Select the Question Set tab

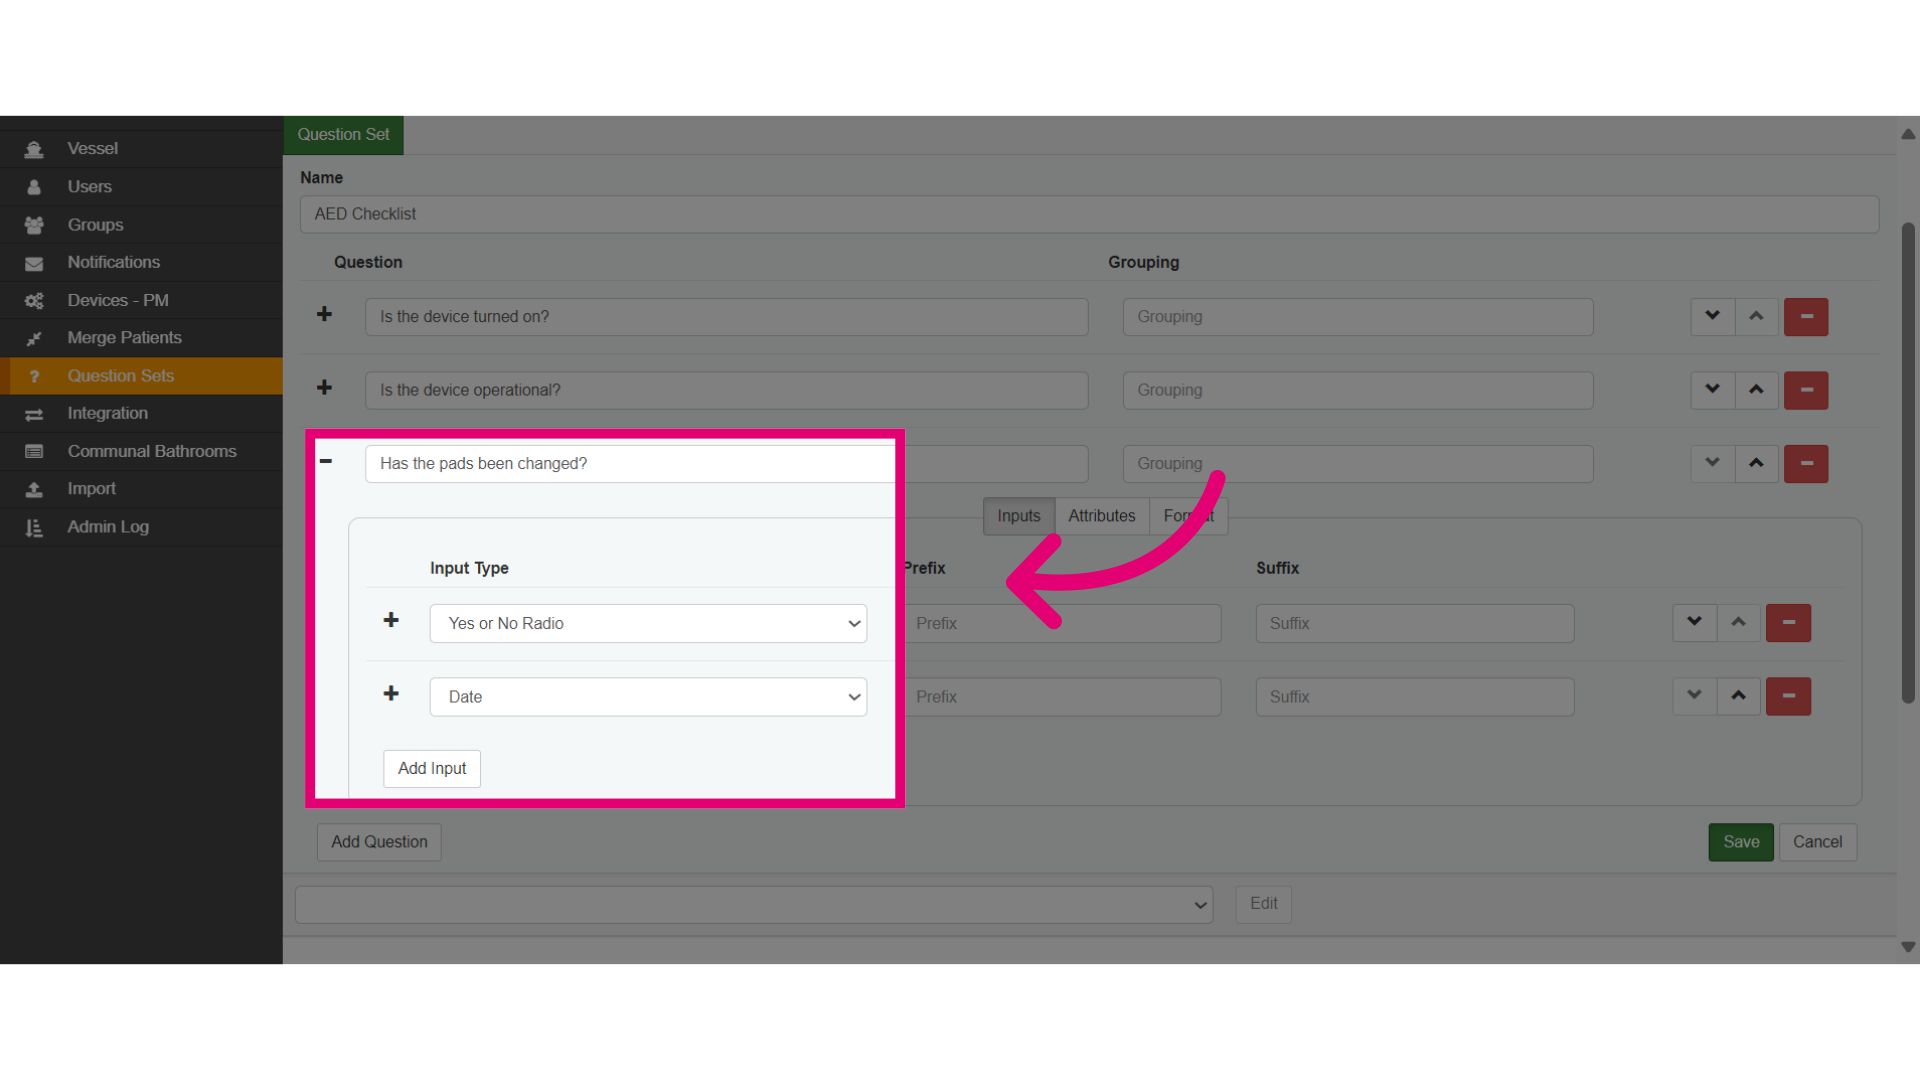343,135
